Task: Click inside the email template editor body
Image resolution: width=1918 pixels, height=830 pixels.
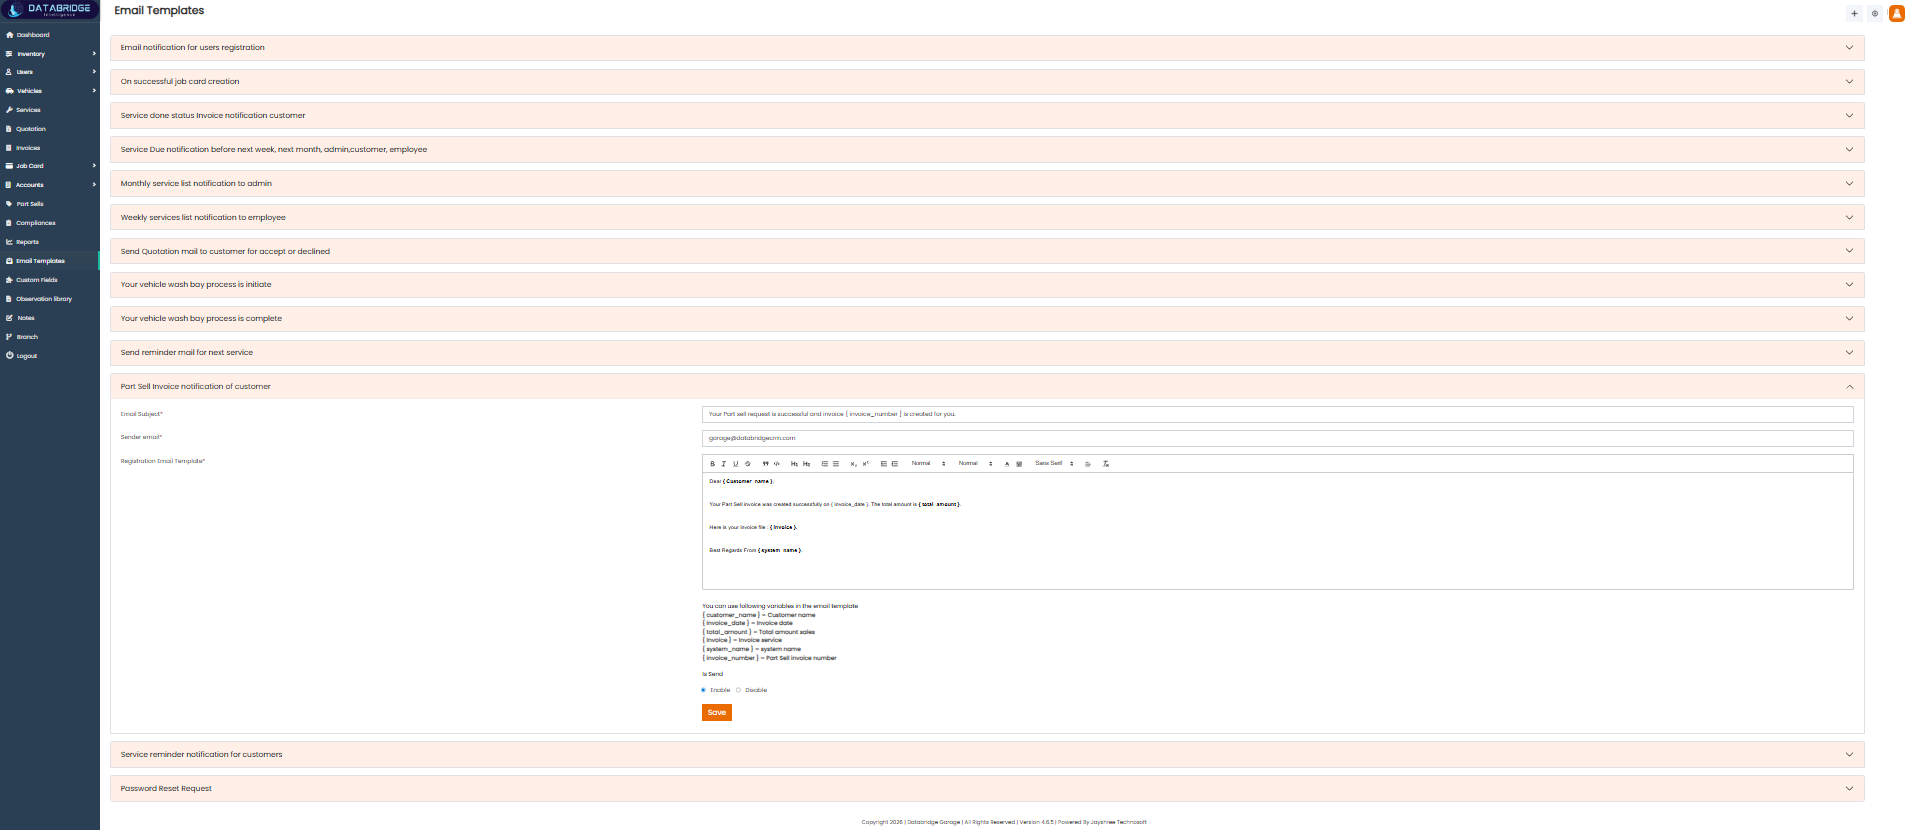Action: point(1277,531)
